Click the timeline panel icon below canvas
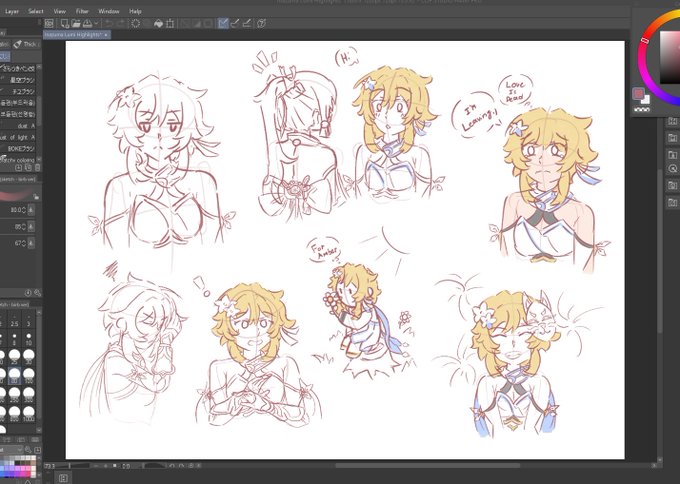This screenshot has height=484, width=680. point(63,478)
